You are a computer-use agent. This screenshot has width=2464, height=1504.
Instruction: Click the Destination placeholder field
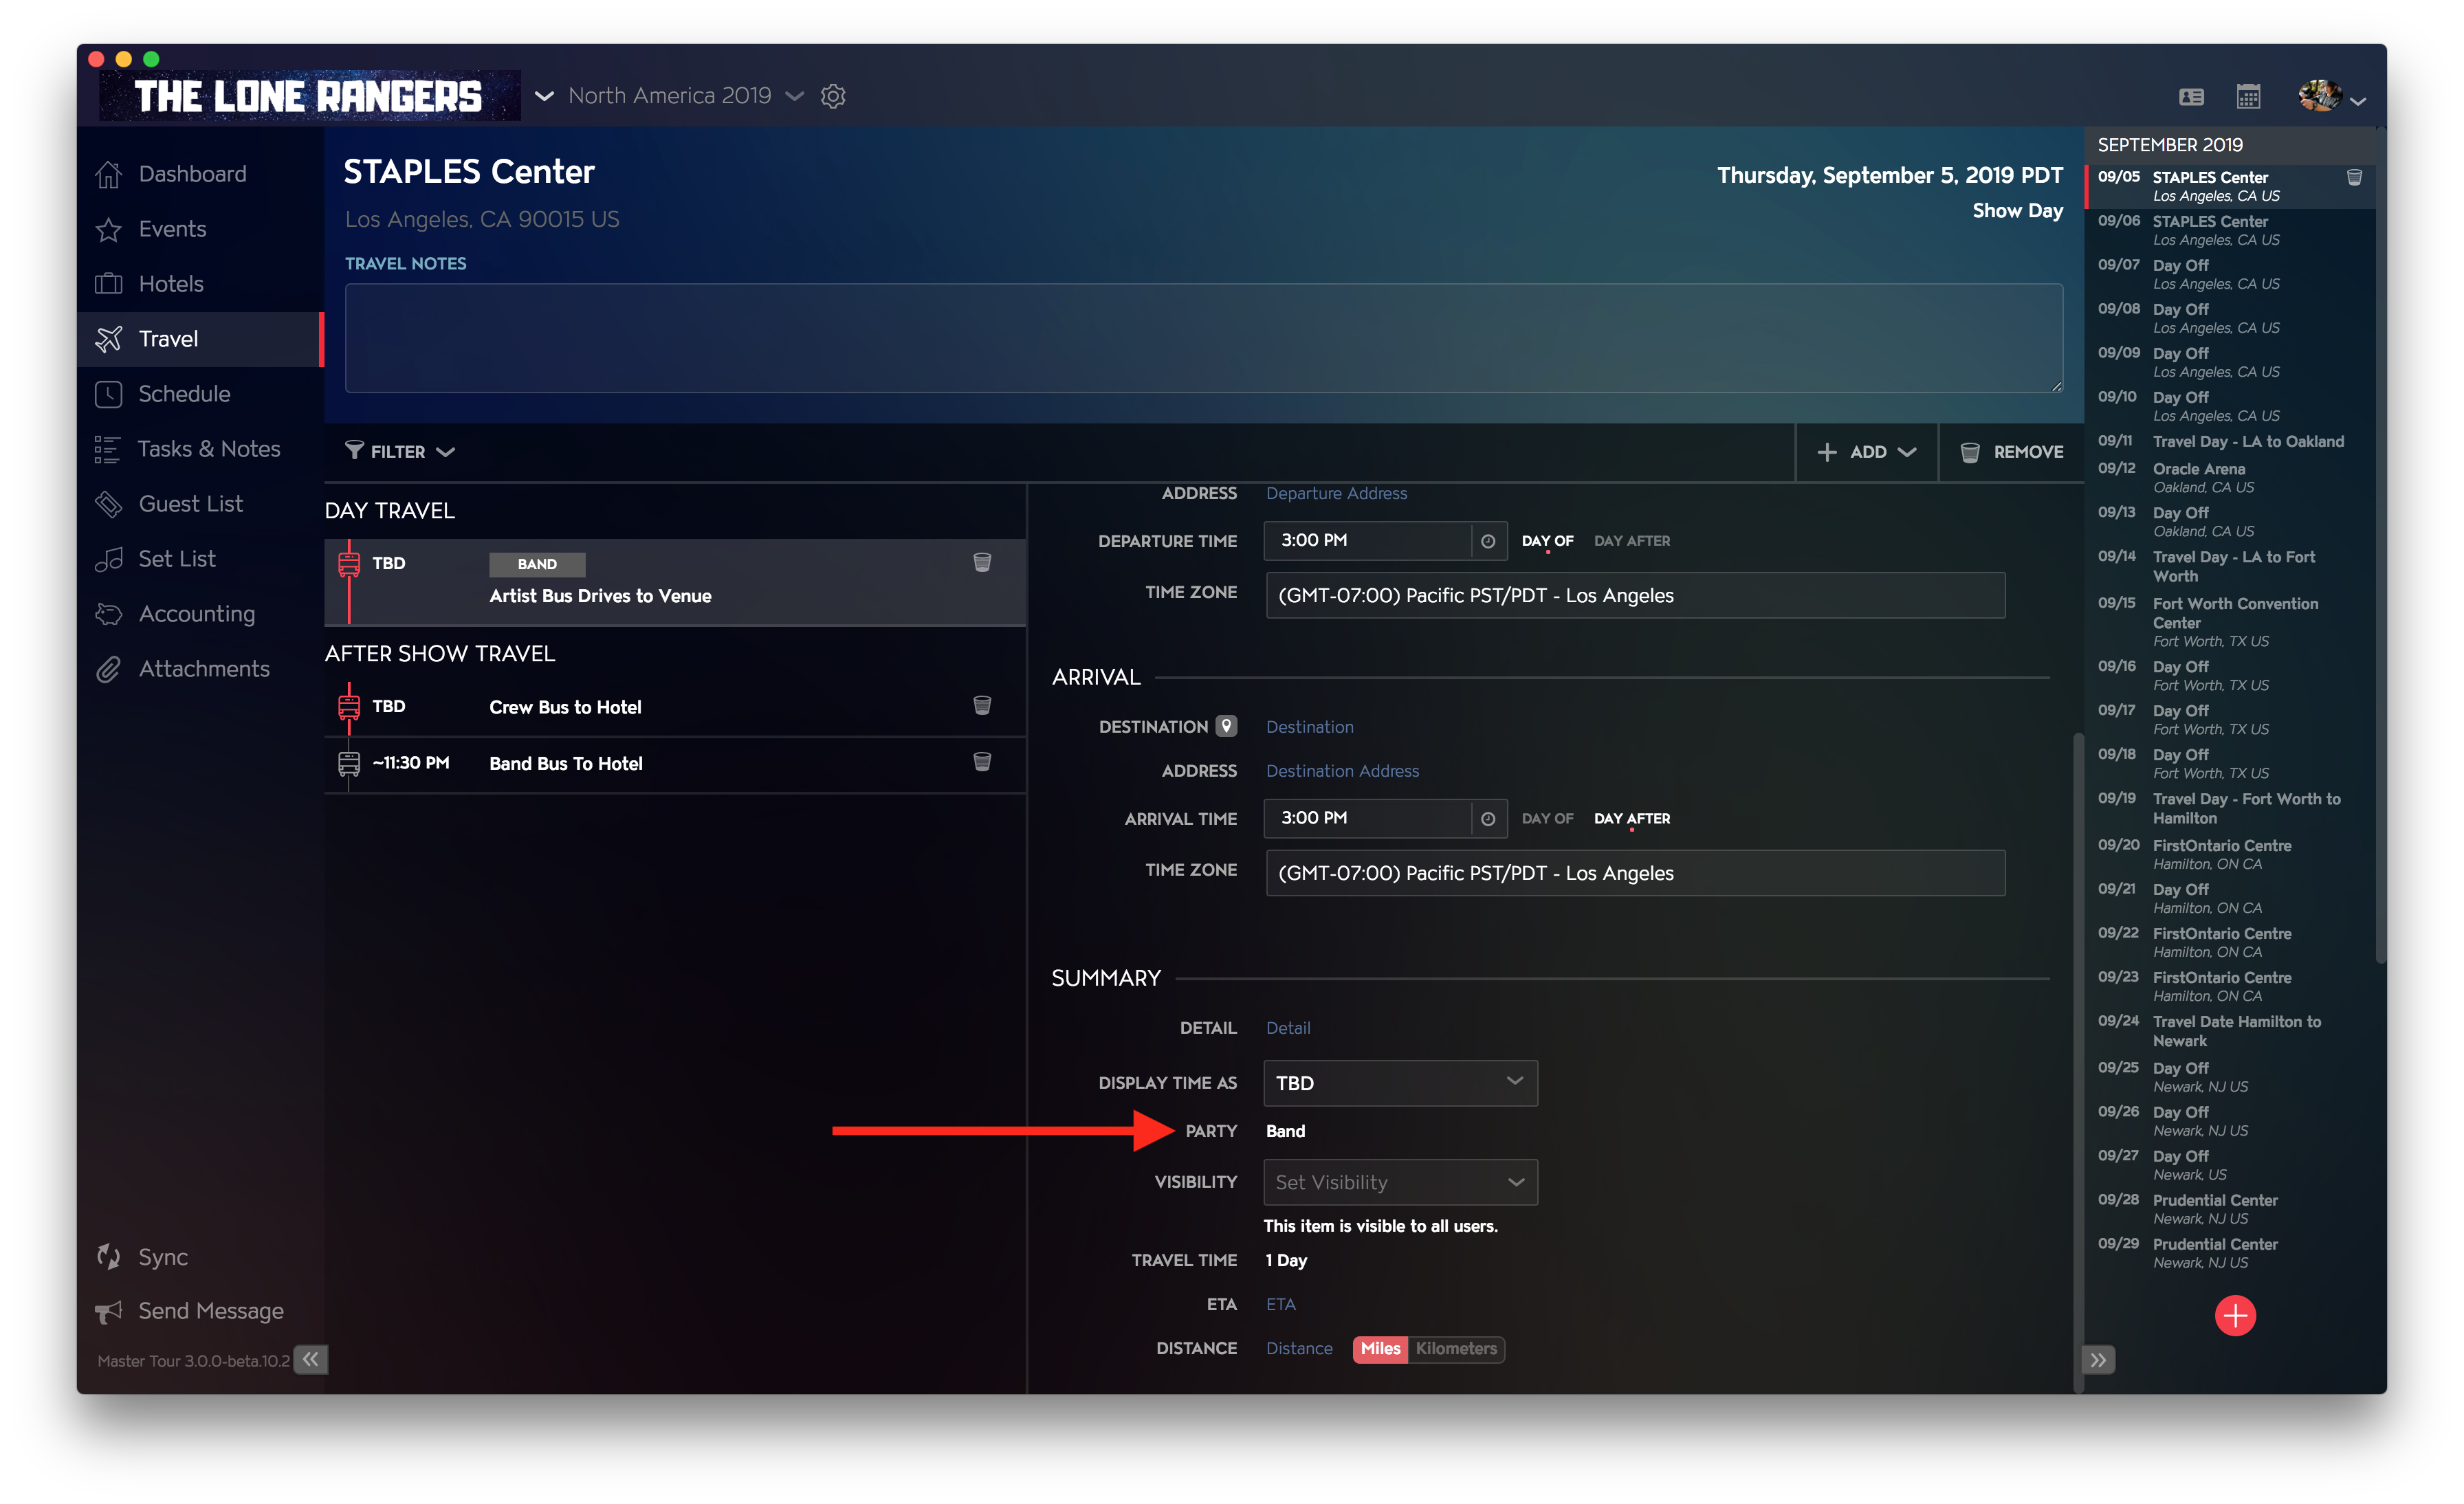[1309, 727]
